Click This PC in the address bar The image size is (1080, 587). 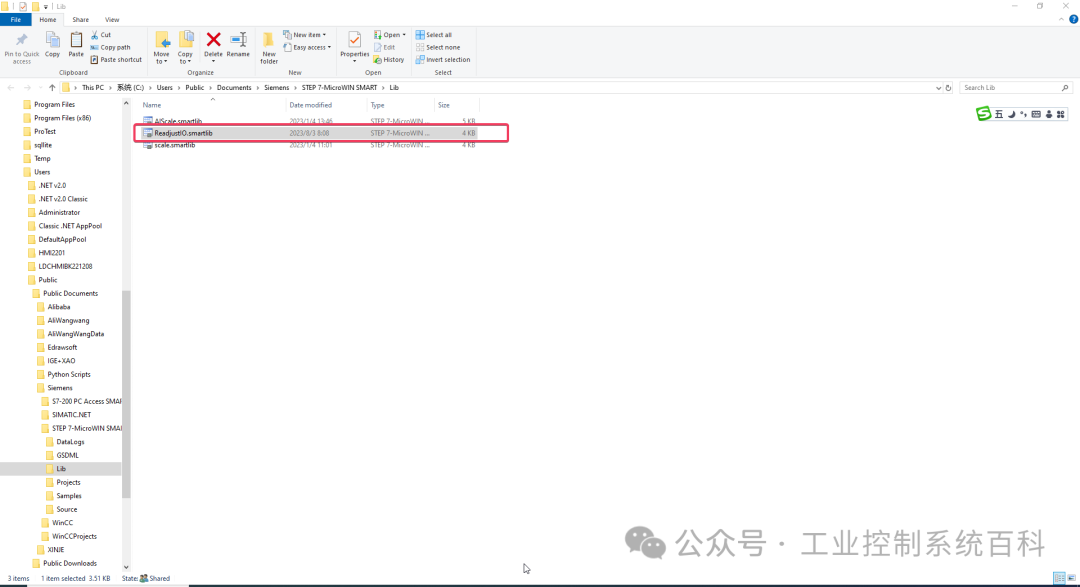93,87
